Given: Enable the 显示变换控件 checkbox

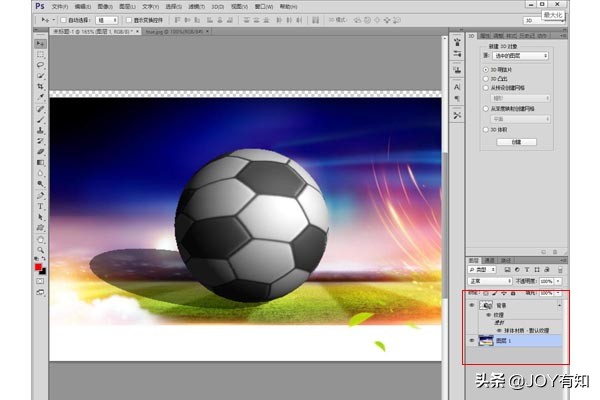Looking at the screenshot, I should click(x=129, y=20).
